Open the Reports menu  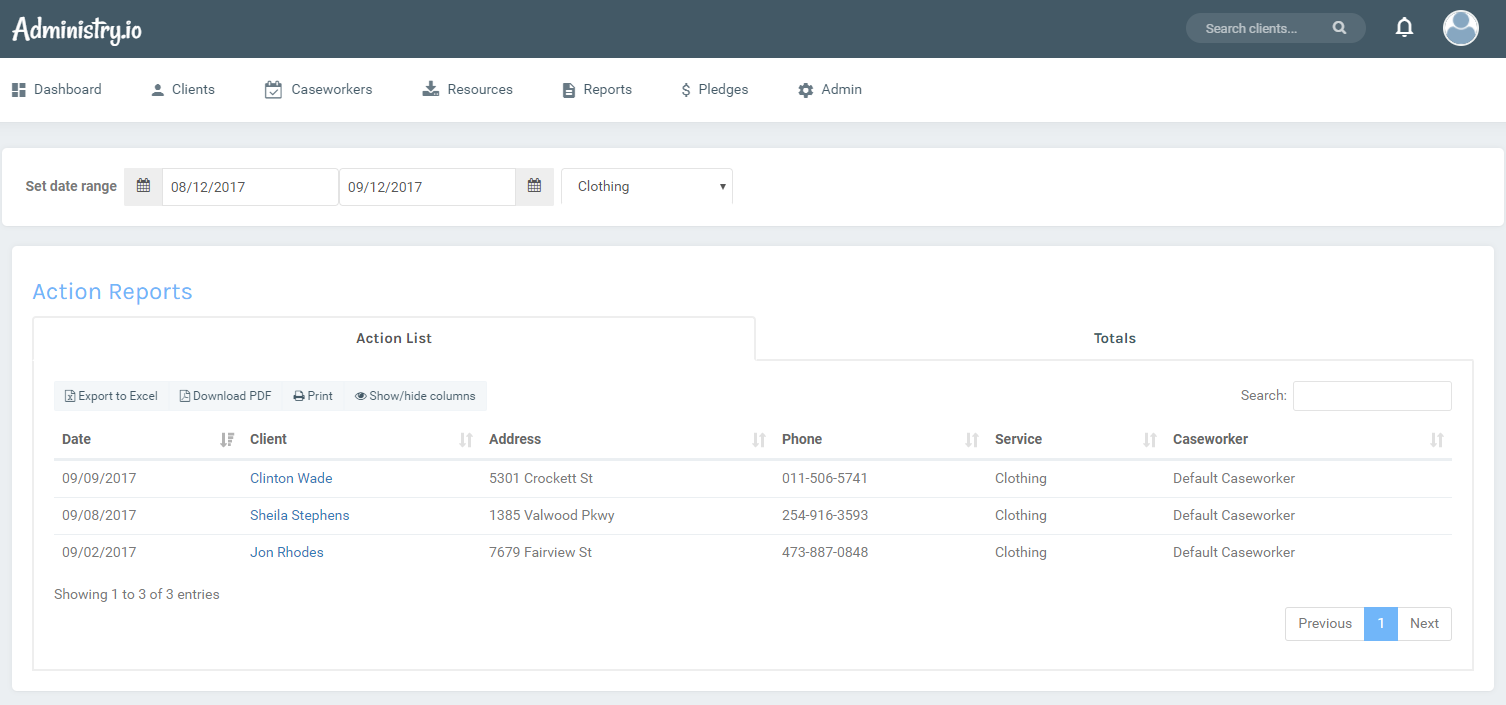click(597, 90)
